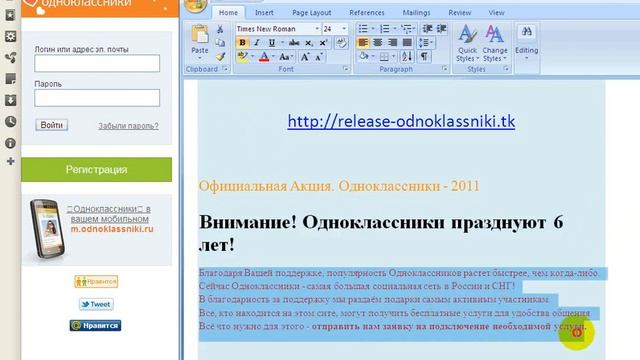Open the Paragraph dialog launcher

tap(444, 69)
